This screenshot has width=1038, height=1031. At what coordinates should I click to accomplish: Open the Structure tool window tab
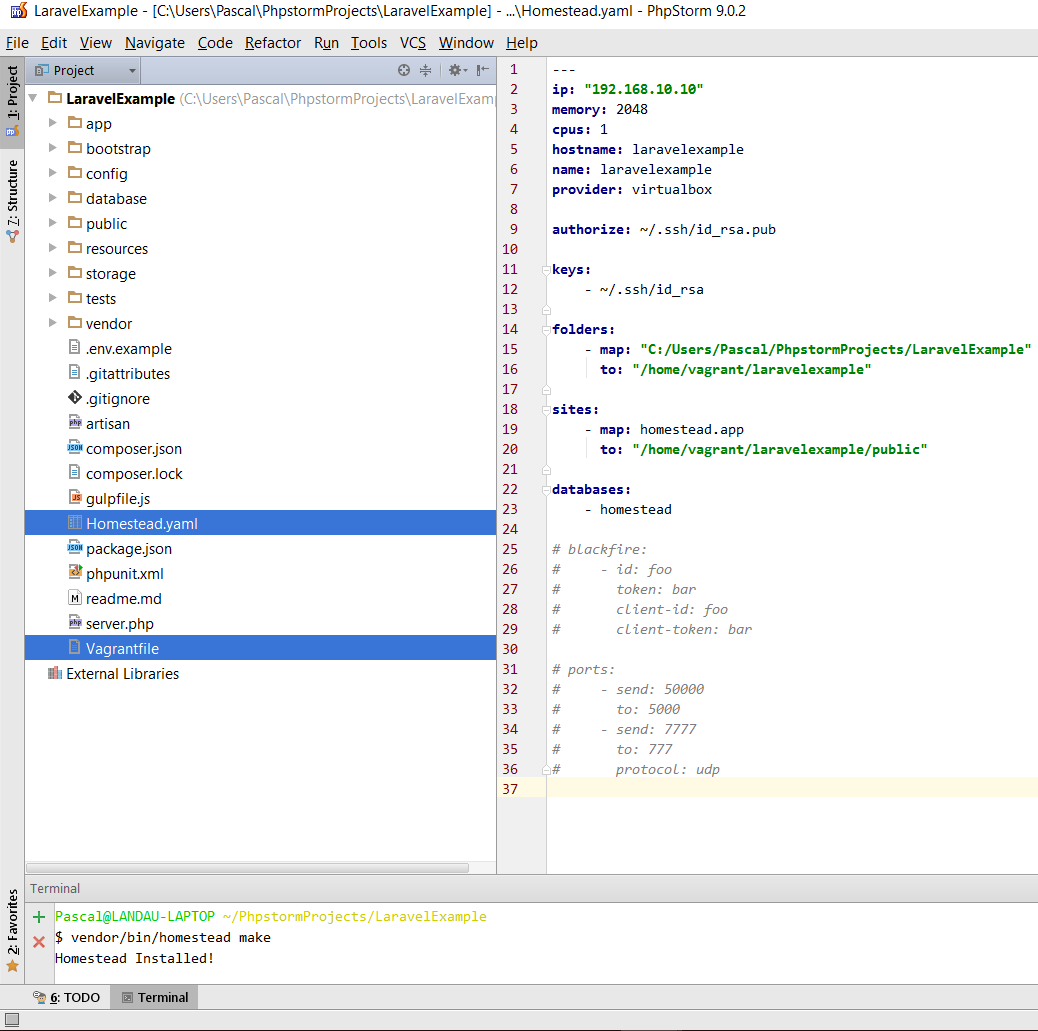pyautogui.click(x=12, y=201)
